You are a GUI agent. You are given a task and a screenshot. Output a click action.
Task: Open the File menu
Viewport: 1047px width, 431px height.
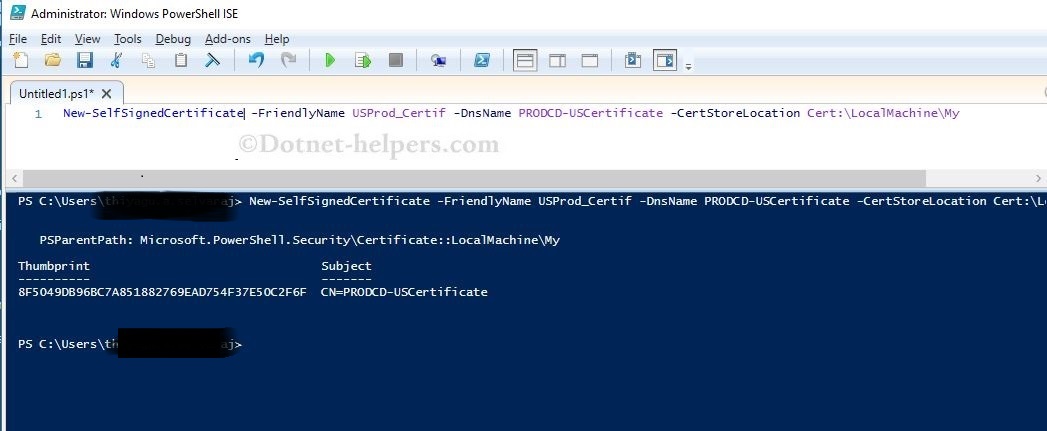(x=18, y=39)
